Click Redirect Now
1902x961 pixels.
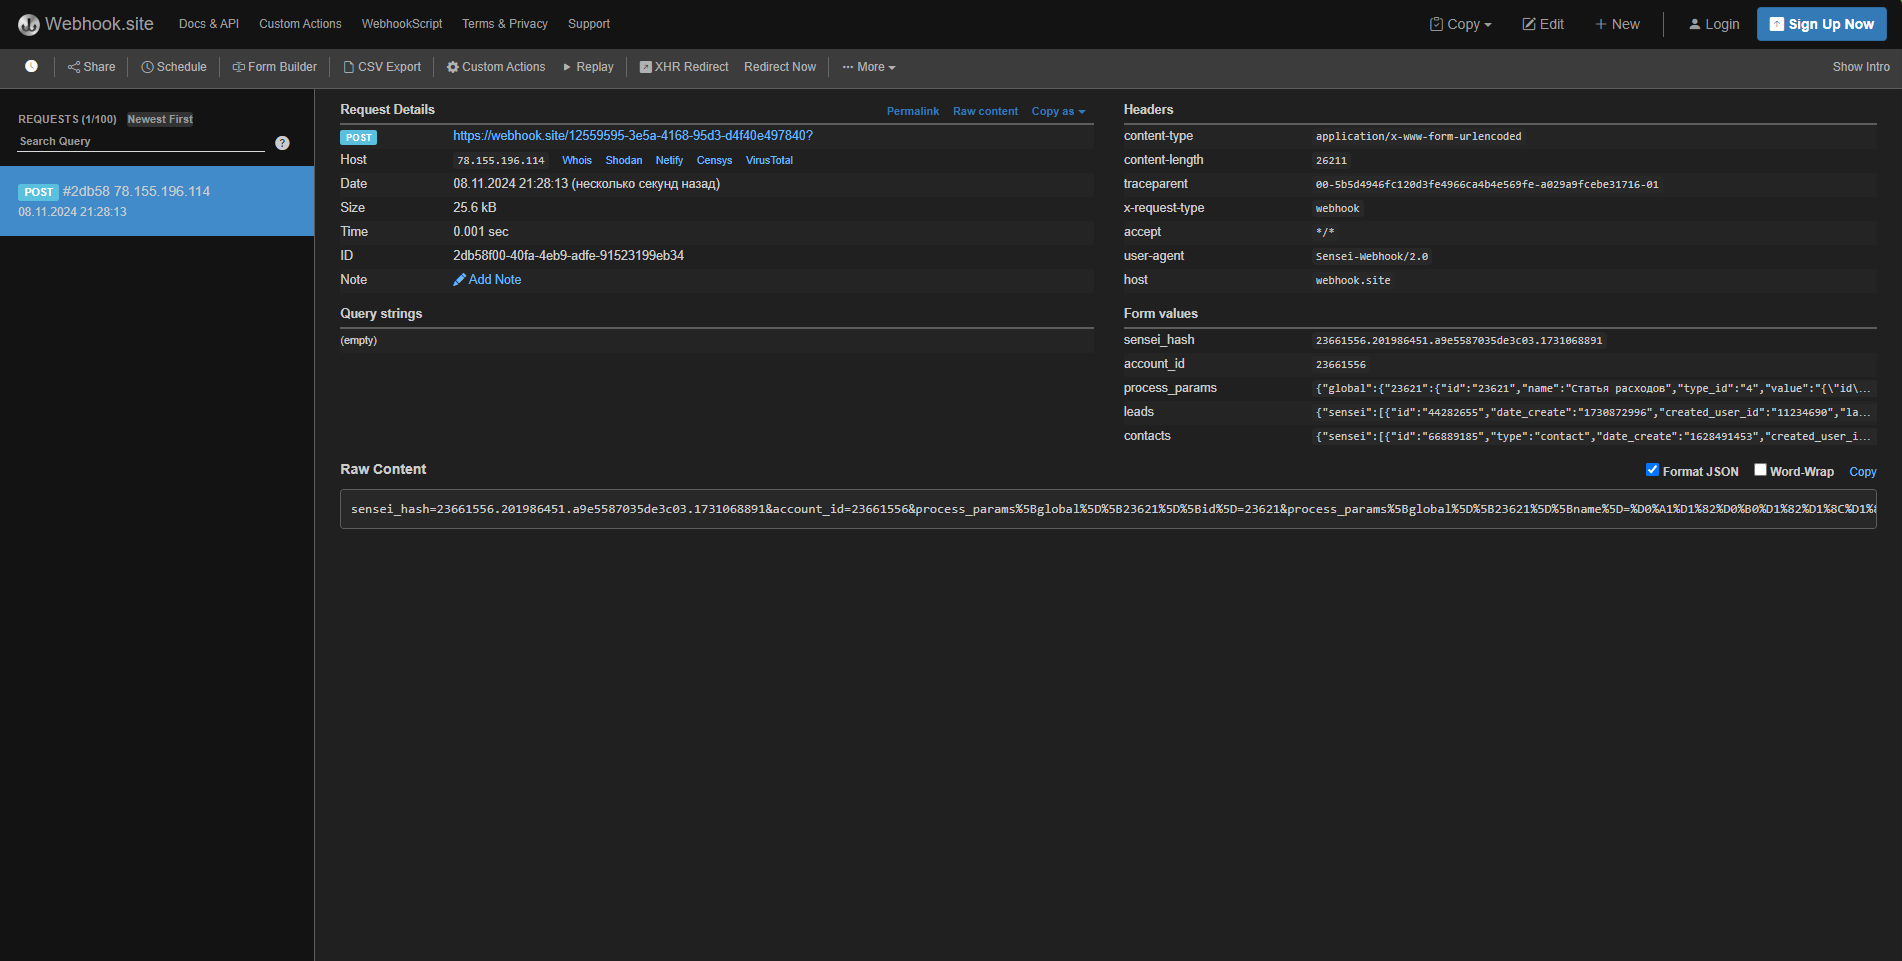[780, 67]
